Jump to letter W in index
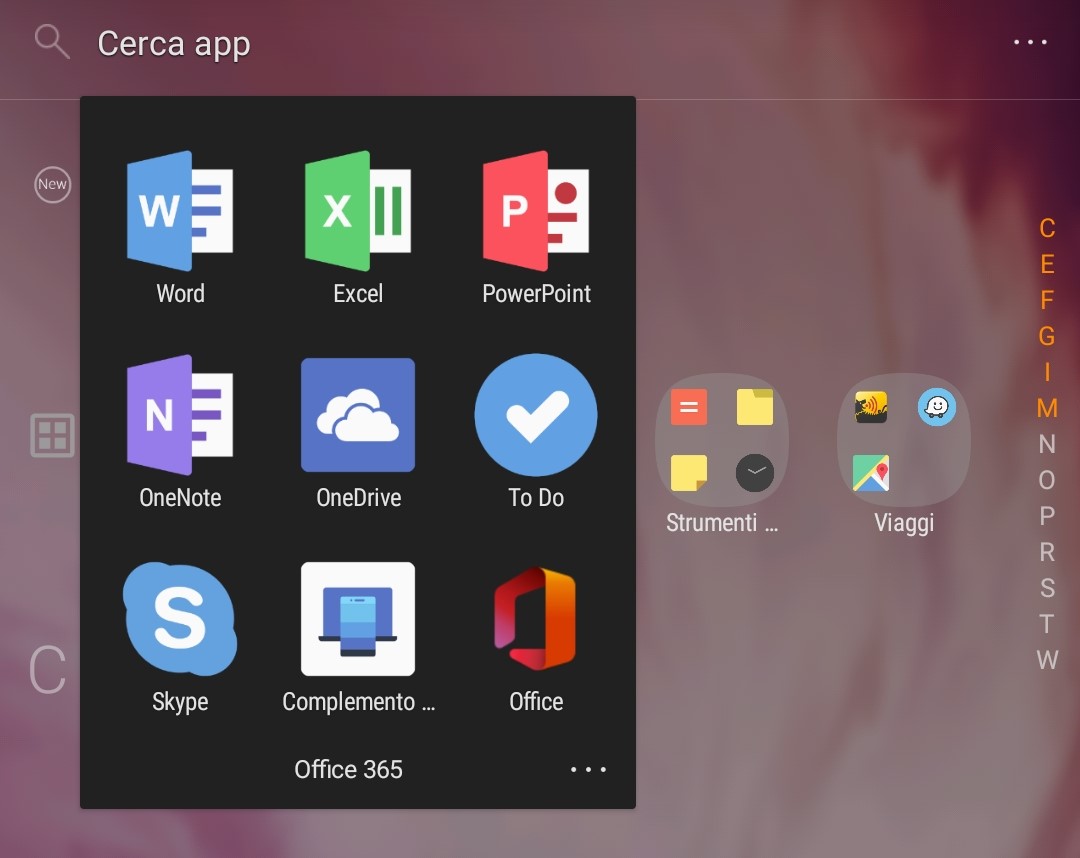The width and height of the screenshot is (1080, 858). pyautogui.click(x=1047, y=660)
